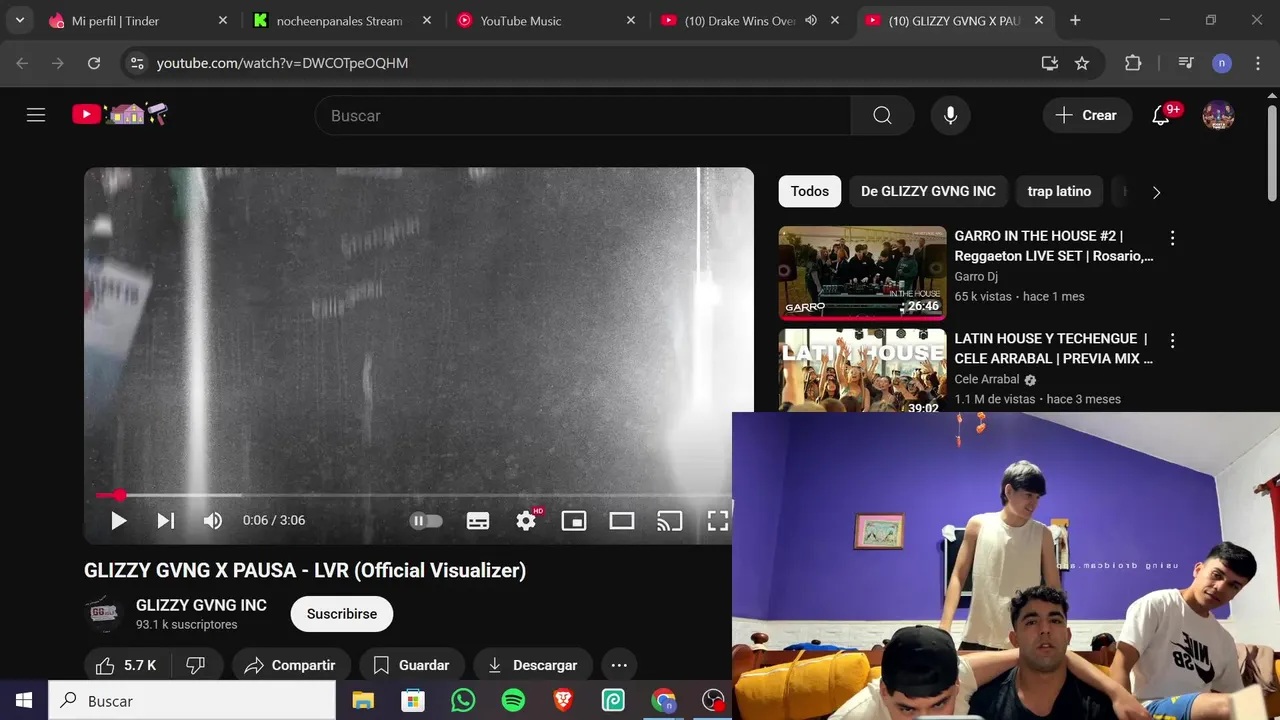Screen dimensions: 1280x720
Task: Toggle subtitles on the player
Action: [x=478, y=520]
